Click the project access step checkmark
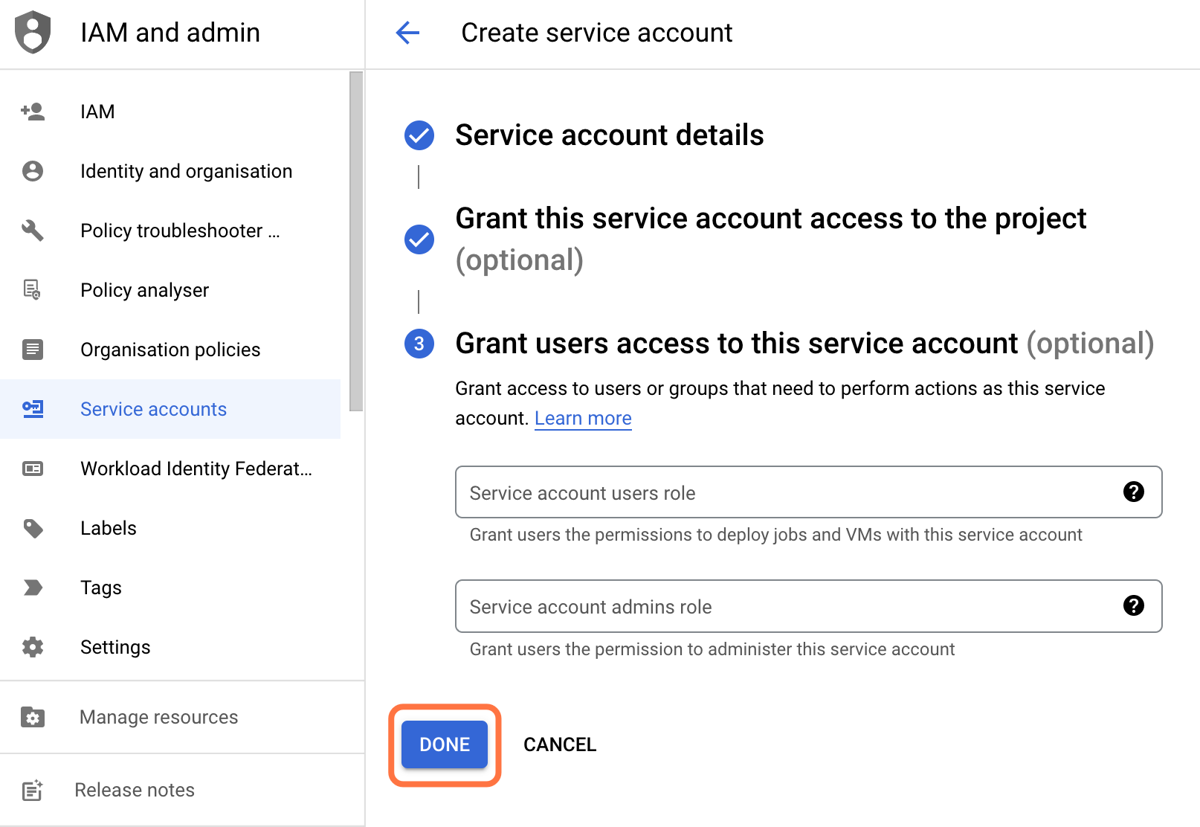Screen dimensions: 1200x827 pos(419,239)
